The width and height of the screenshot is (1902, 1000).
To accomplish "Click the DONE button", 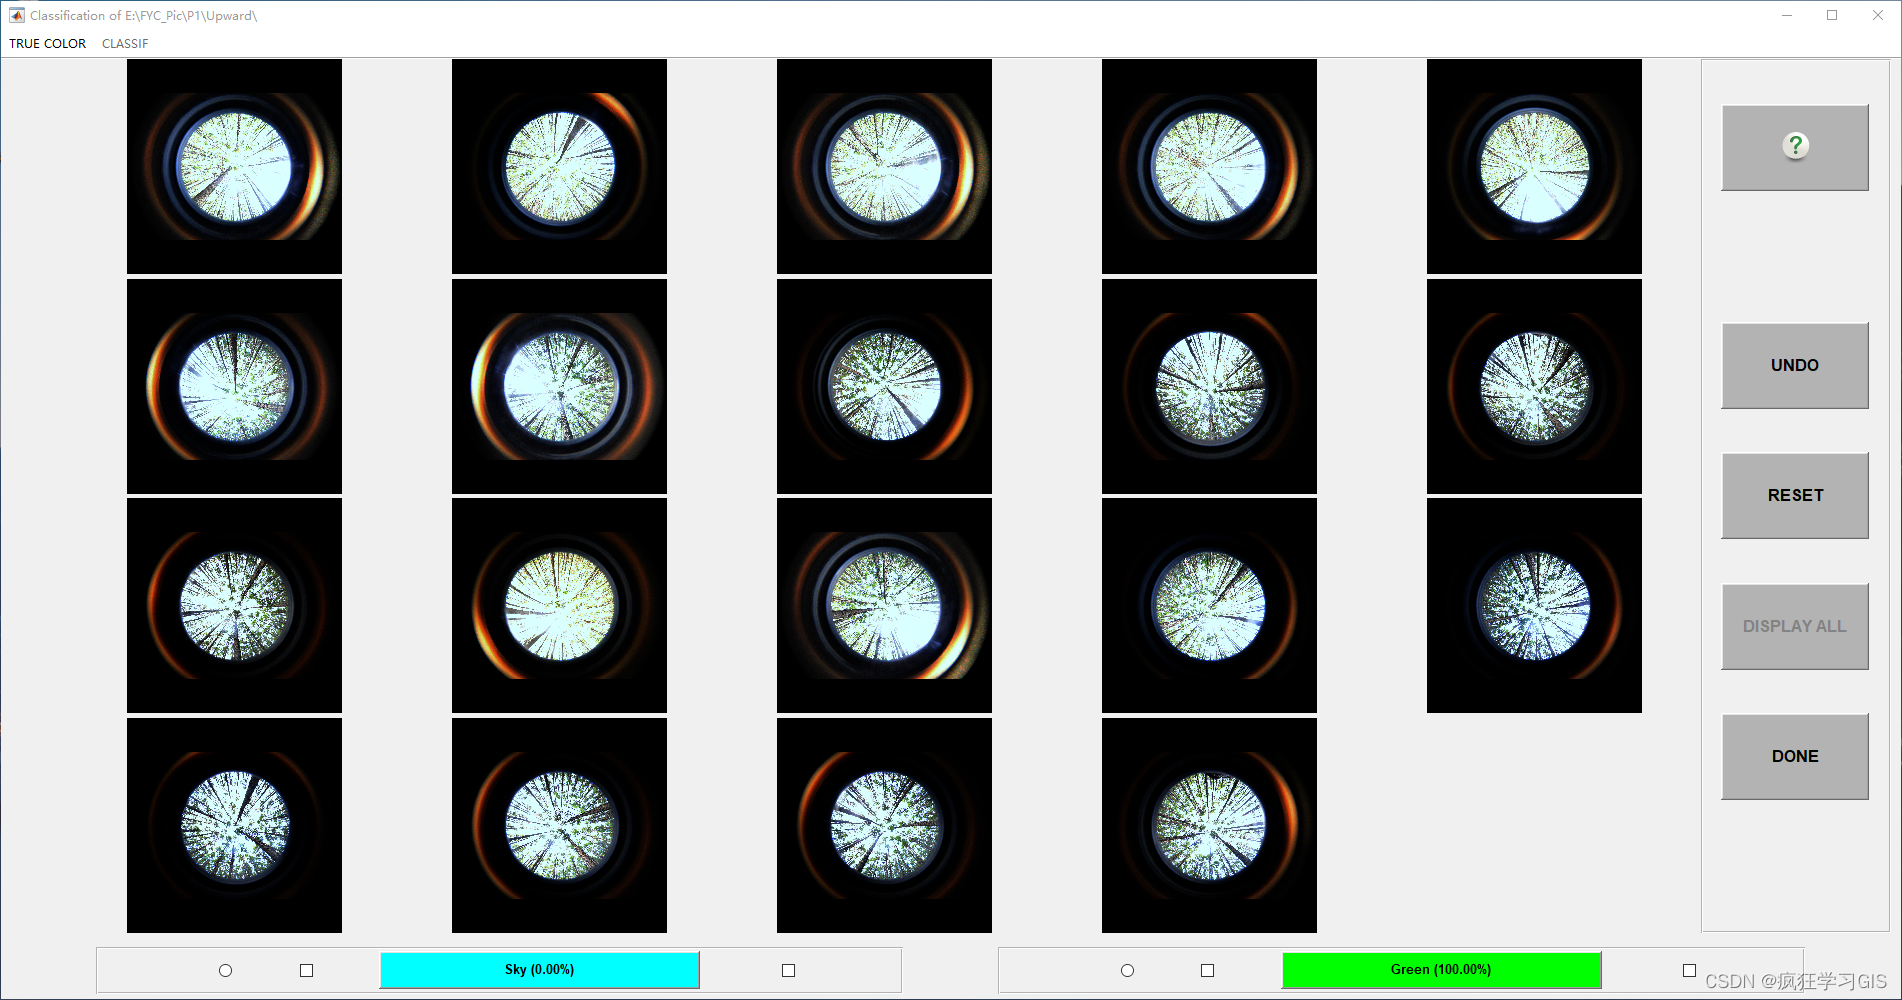I will pyautogui.click(x=1795, y=756).
